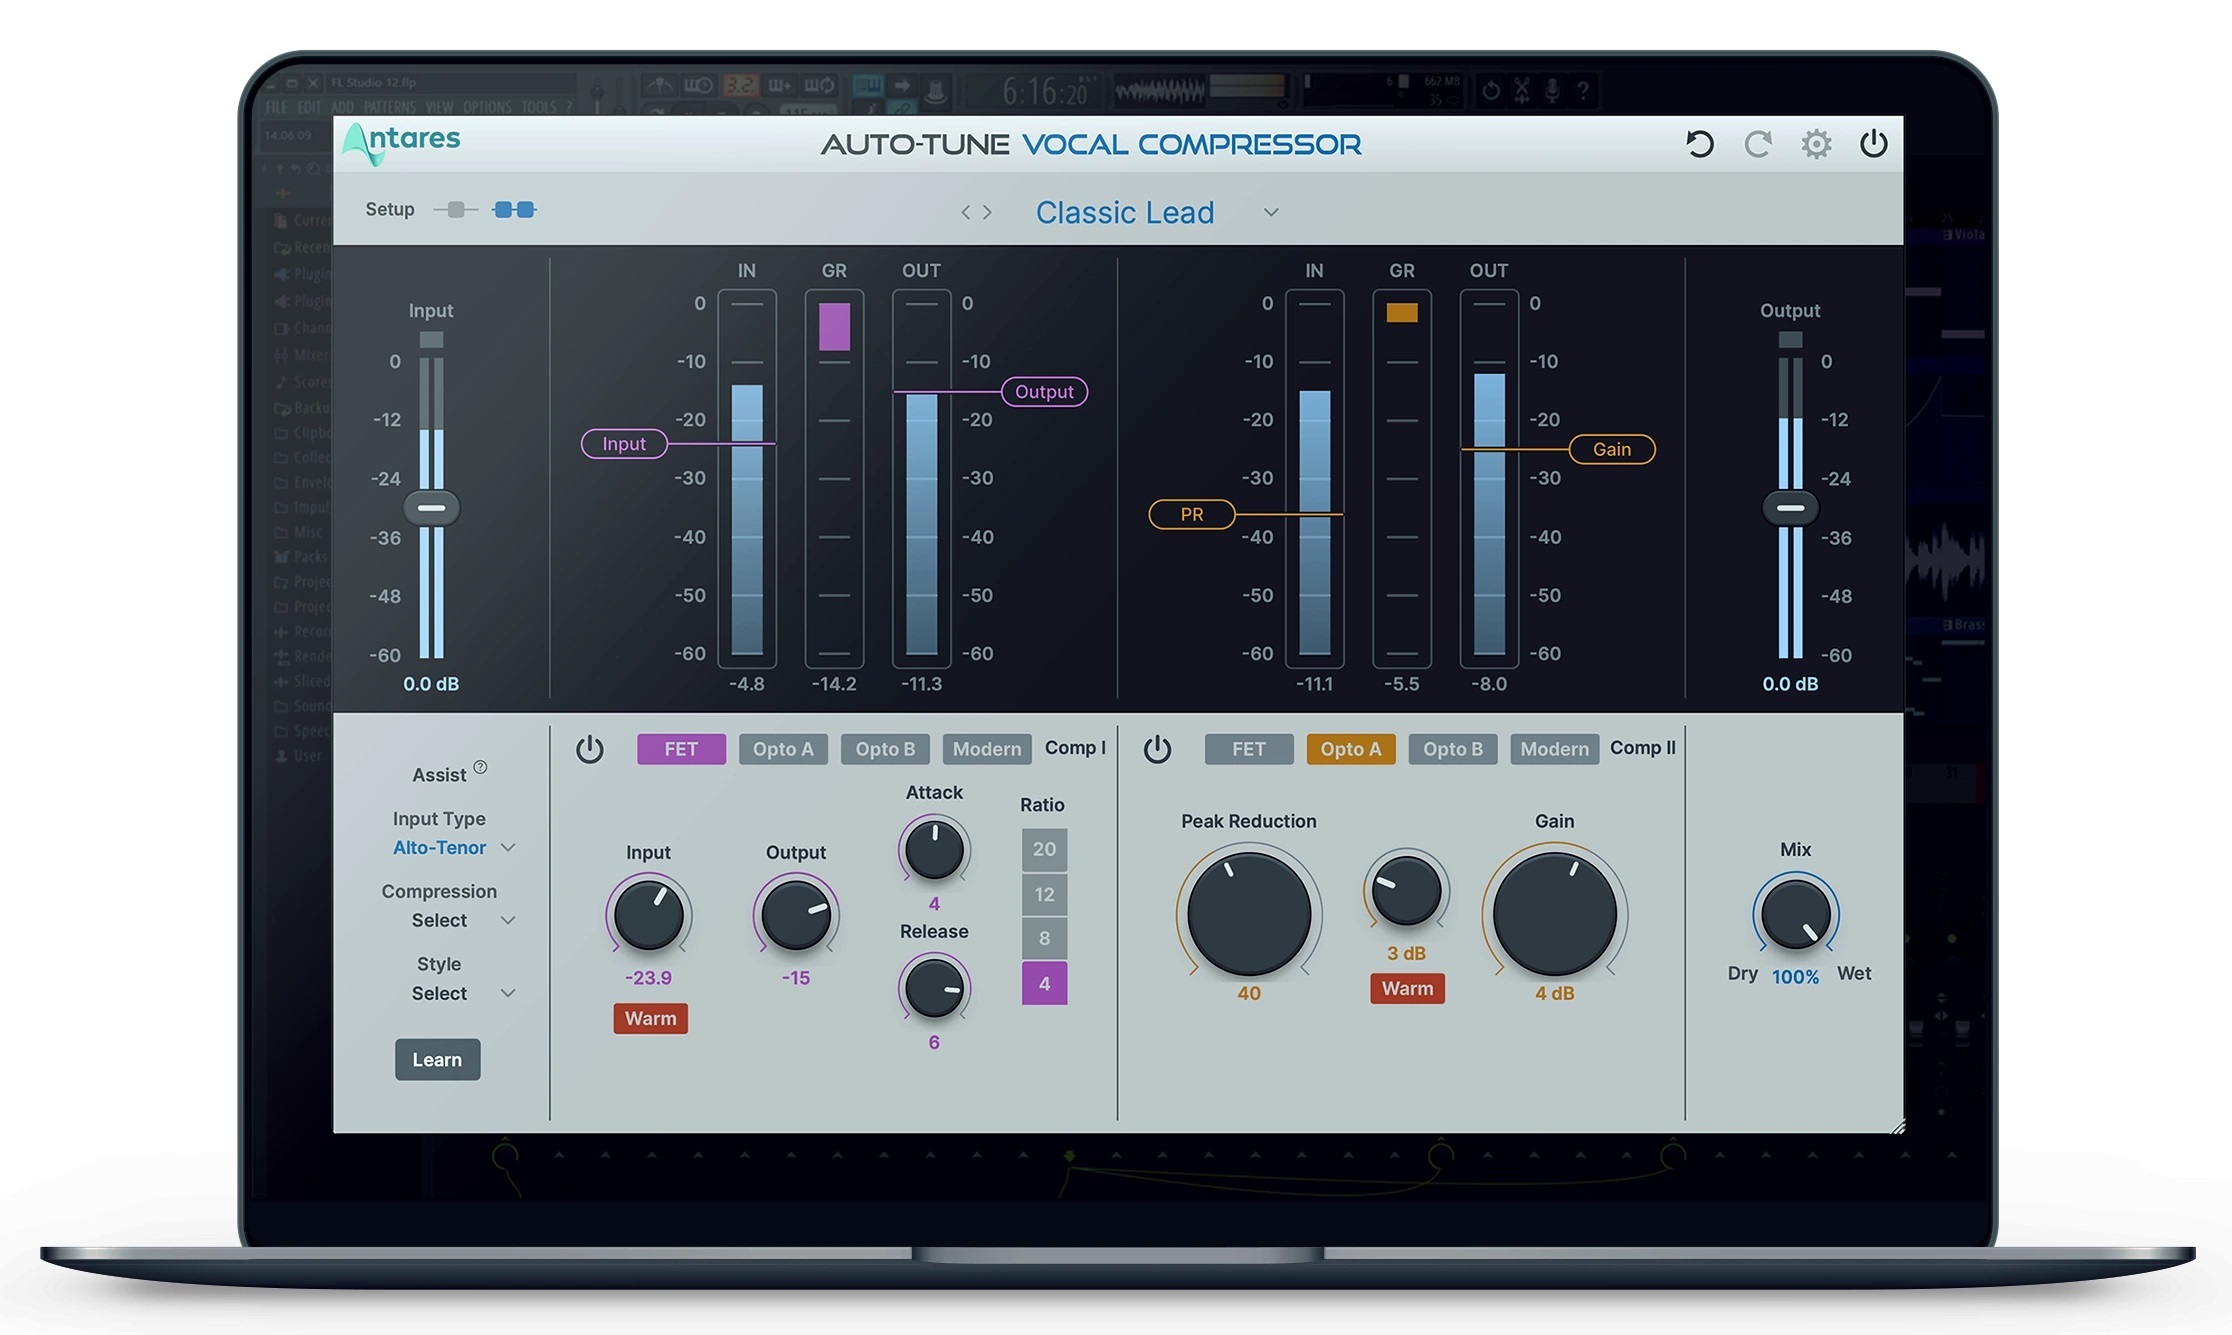Click the Assist help question mark
Image resolution: width=2232 pixels, height=1335 pixels.
point(481,766)
